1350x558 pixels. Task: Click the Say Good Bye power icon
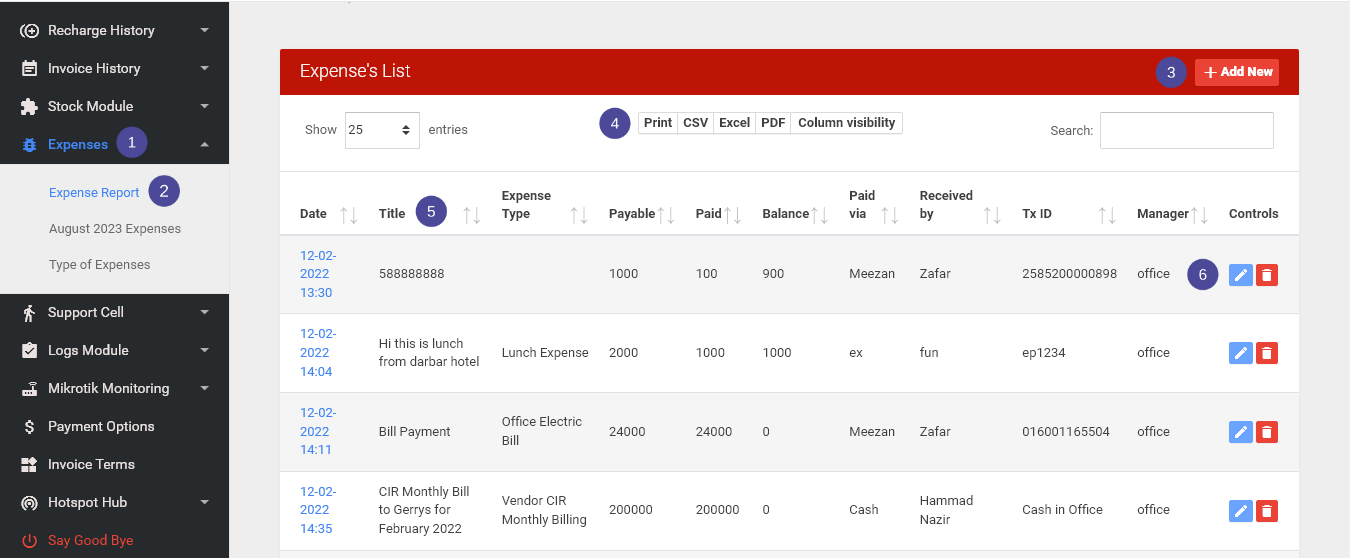tap(29, 541)
